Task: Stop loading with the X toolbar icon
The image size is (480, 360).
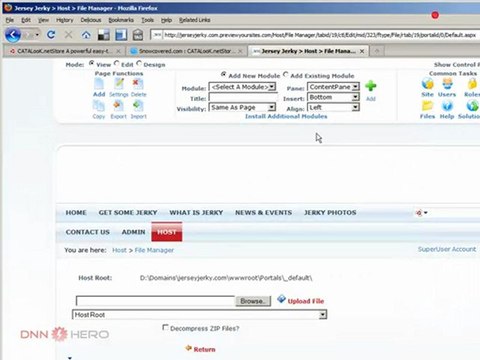Action: 69,34
